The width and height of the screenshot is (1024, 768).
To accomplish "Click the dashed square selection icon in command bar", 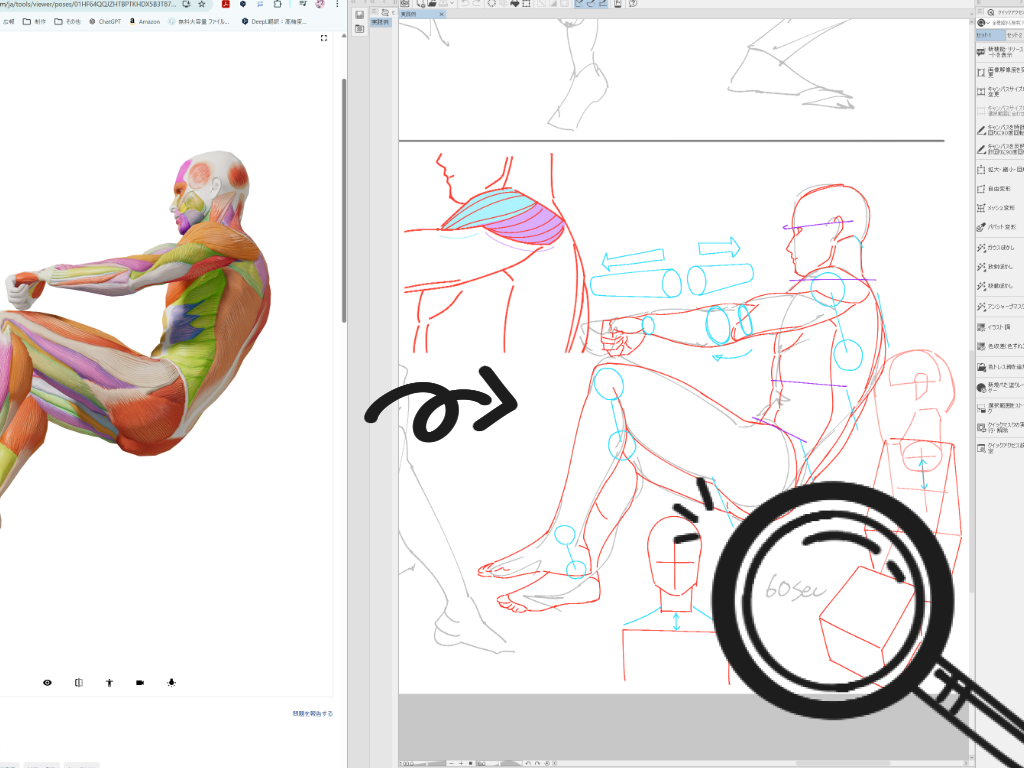I will 526,3.
